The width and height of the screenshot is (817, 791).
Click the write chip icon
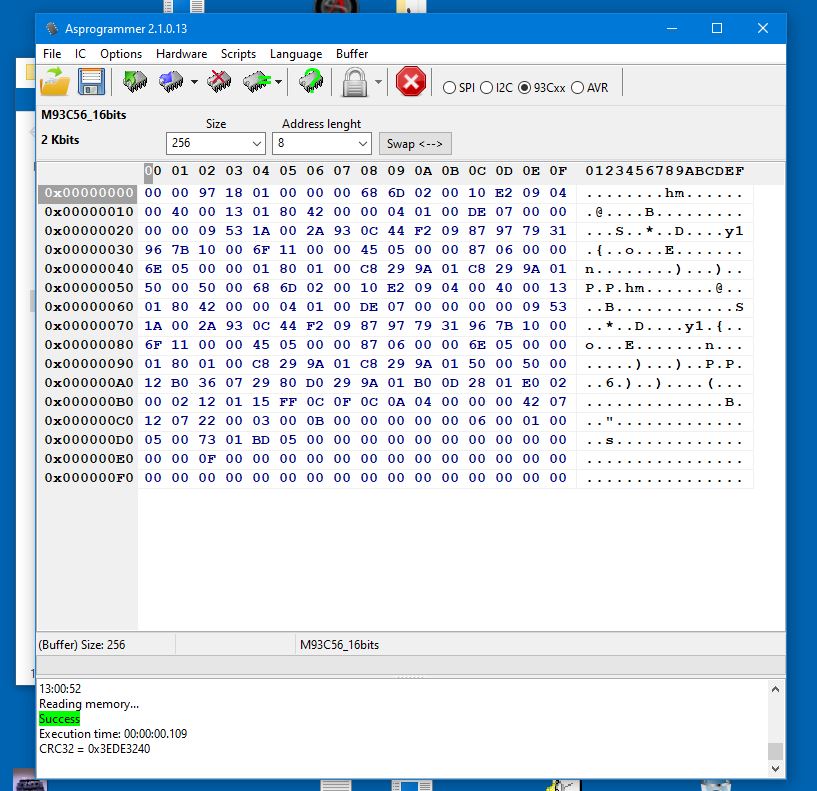[171, 82]
